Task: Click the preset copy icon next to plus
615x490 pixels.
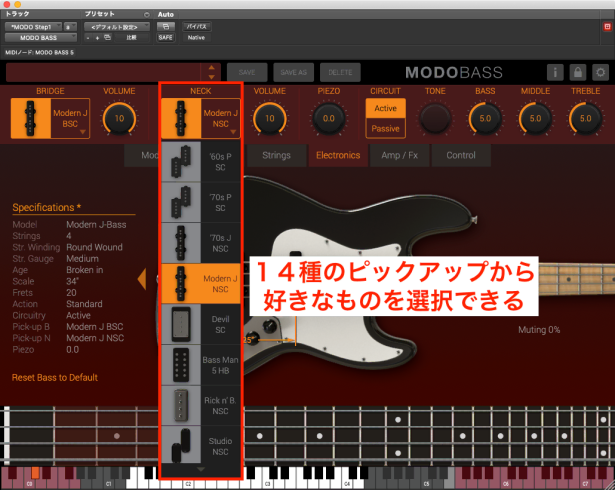Action: (107, 37)
